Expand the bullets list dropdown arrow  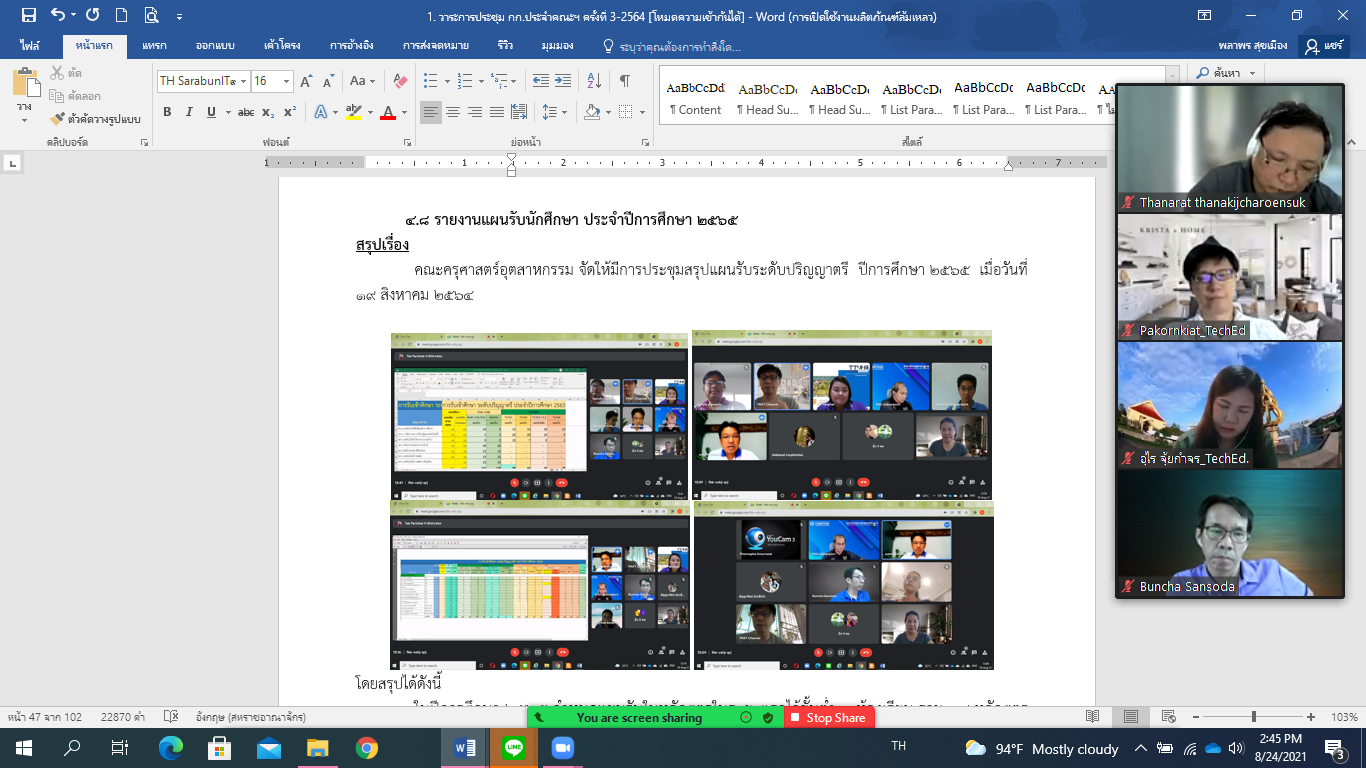(x=445, y=81)
